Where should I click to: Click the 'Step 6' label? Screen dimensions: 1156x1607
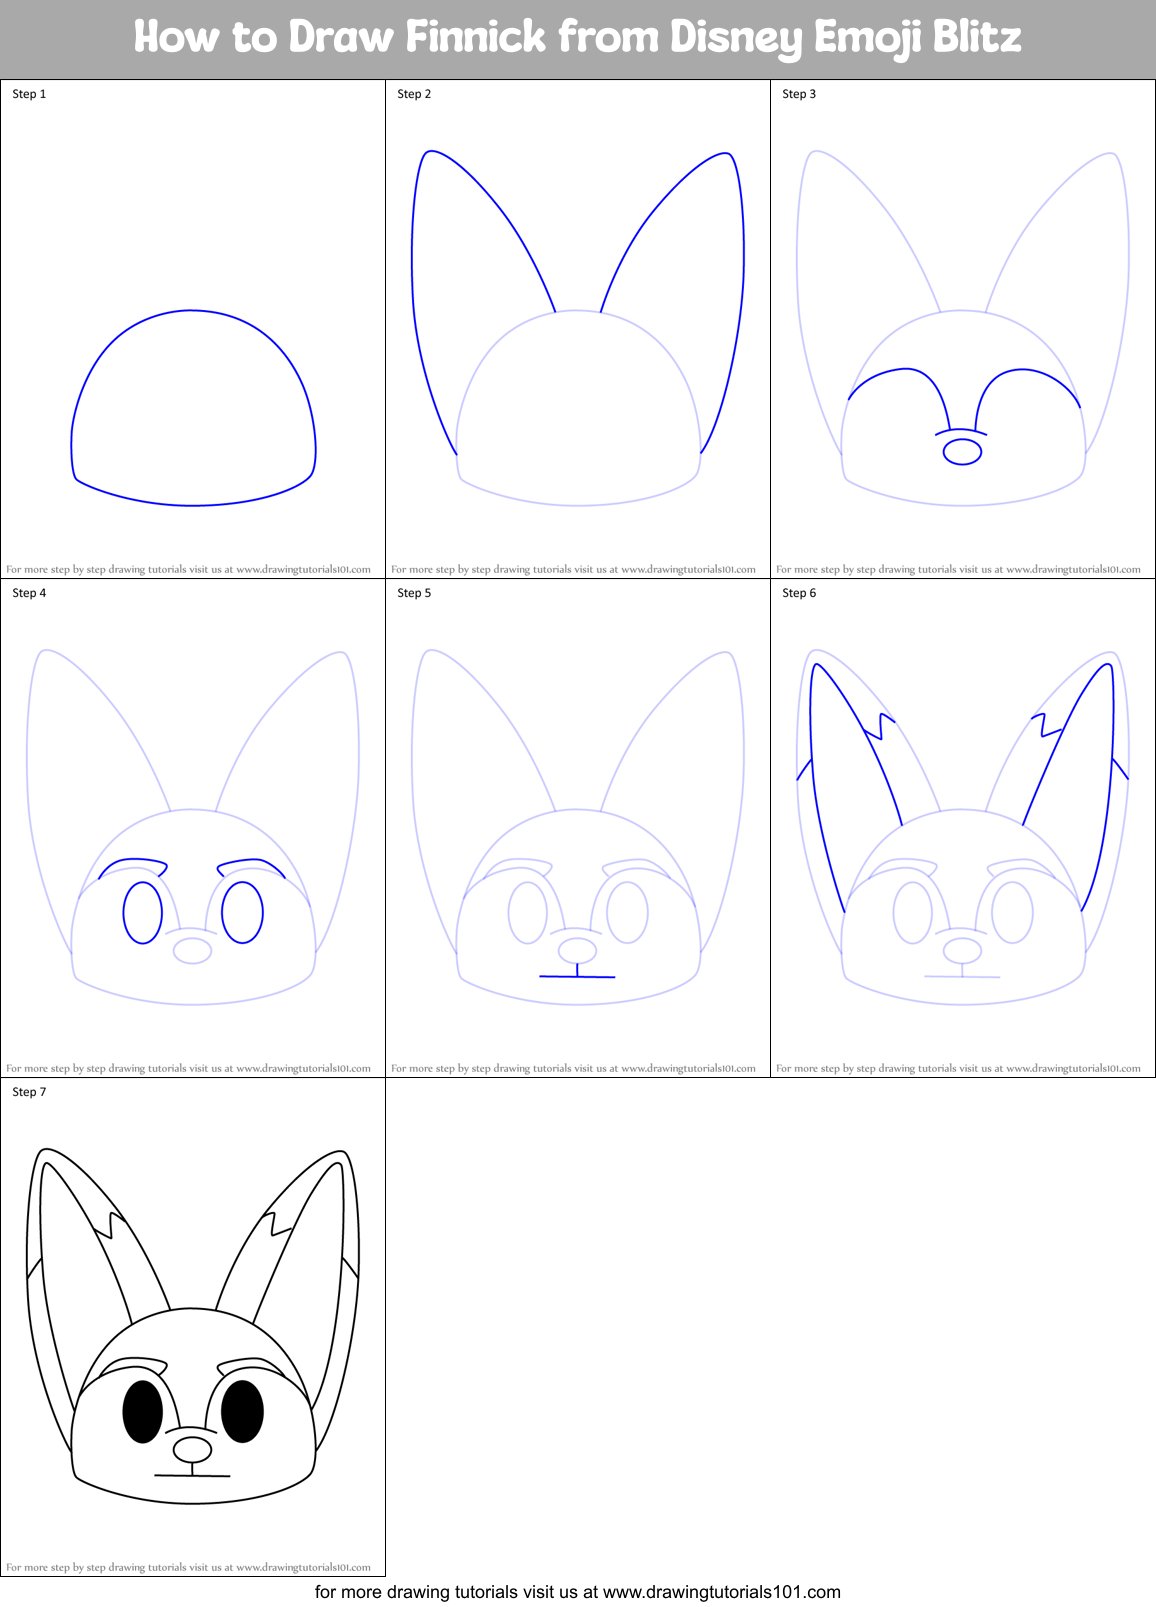click(x=799, y=593)
